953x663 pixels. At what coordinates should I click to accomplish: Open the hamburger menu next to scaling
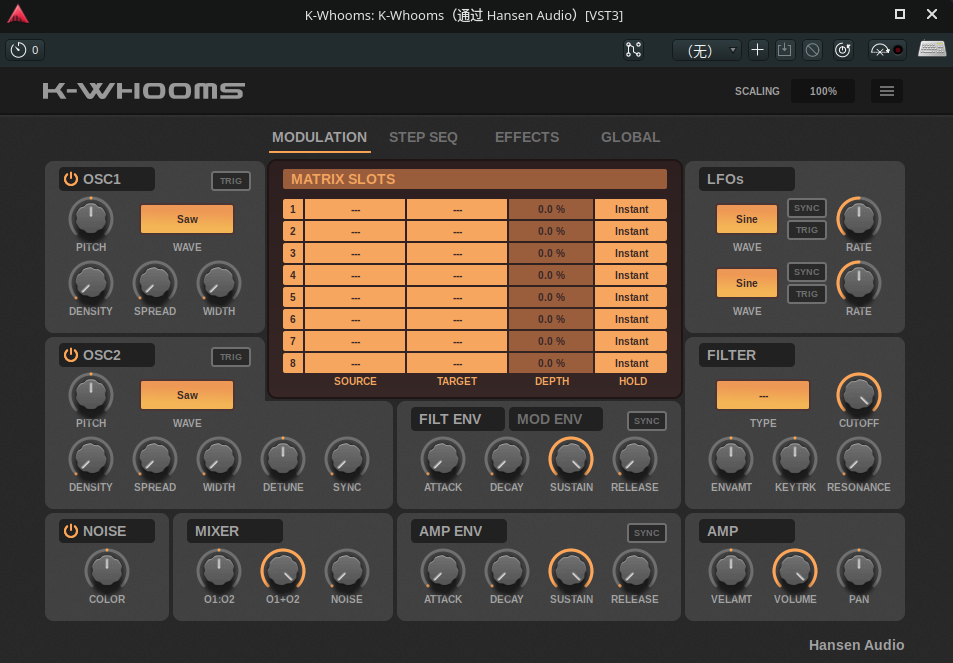pyautogui.click(x=887, y=91)
